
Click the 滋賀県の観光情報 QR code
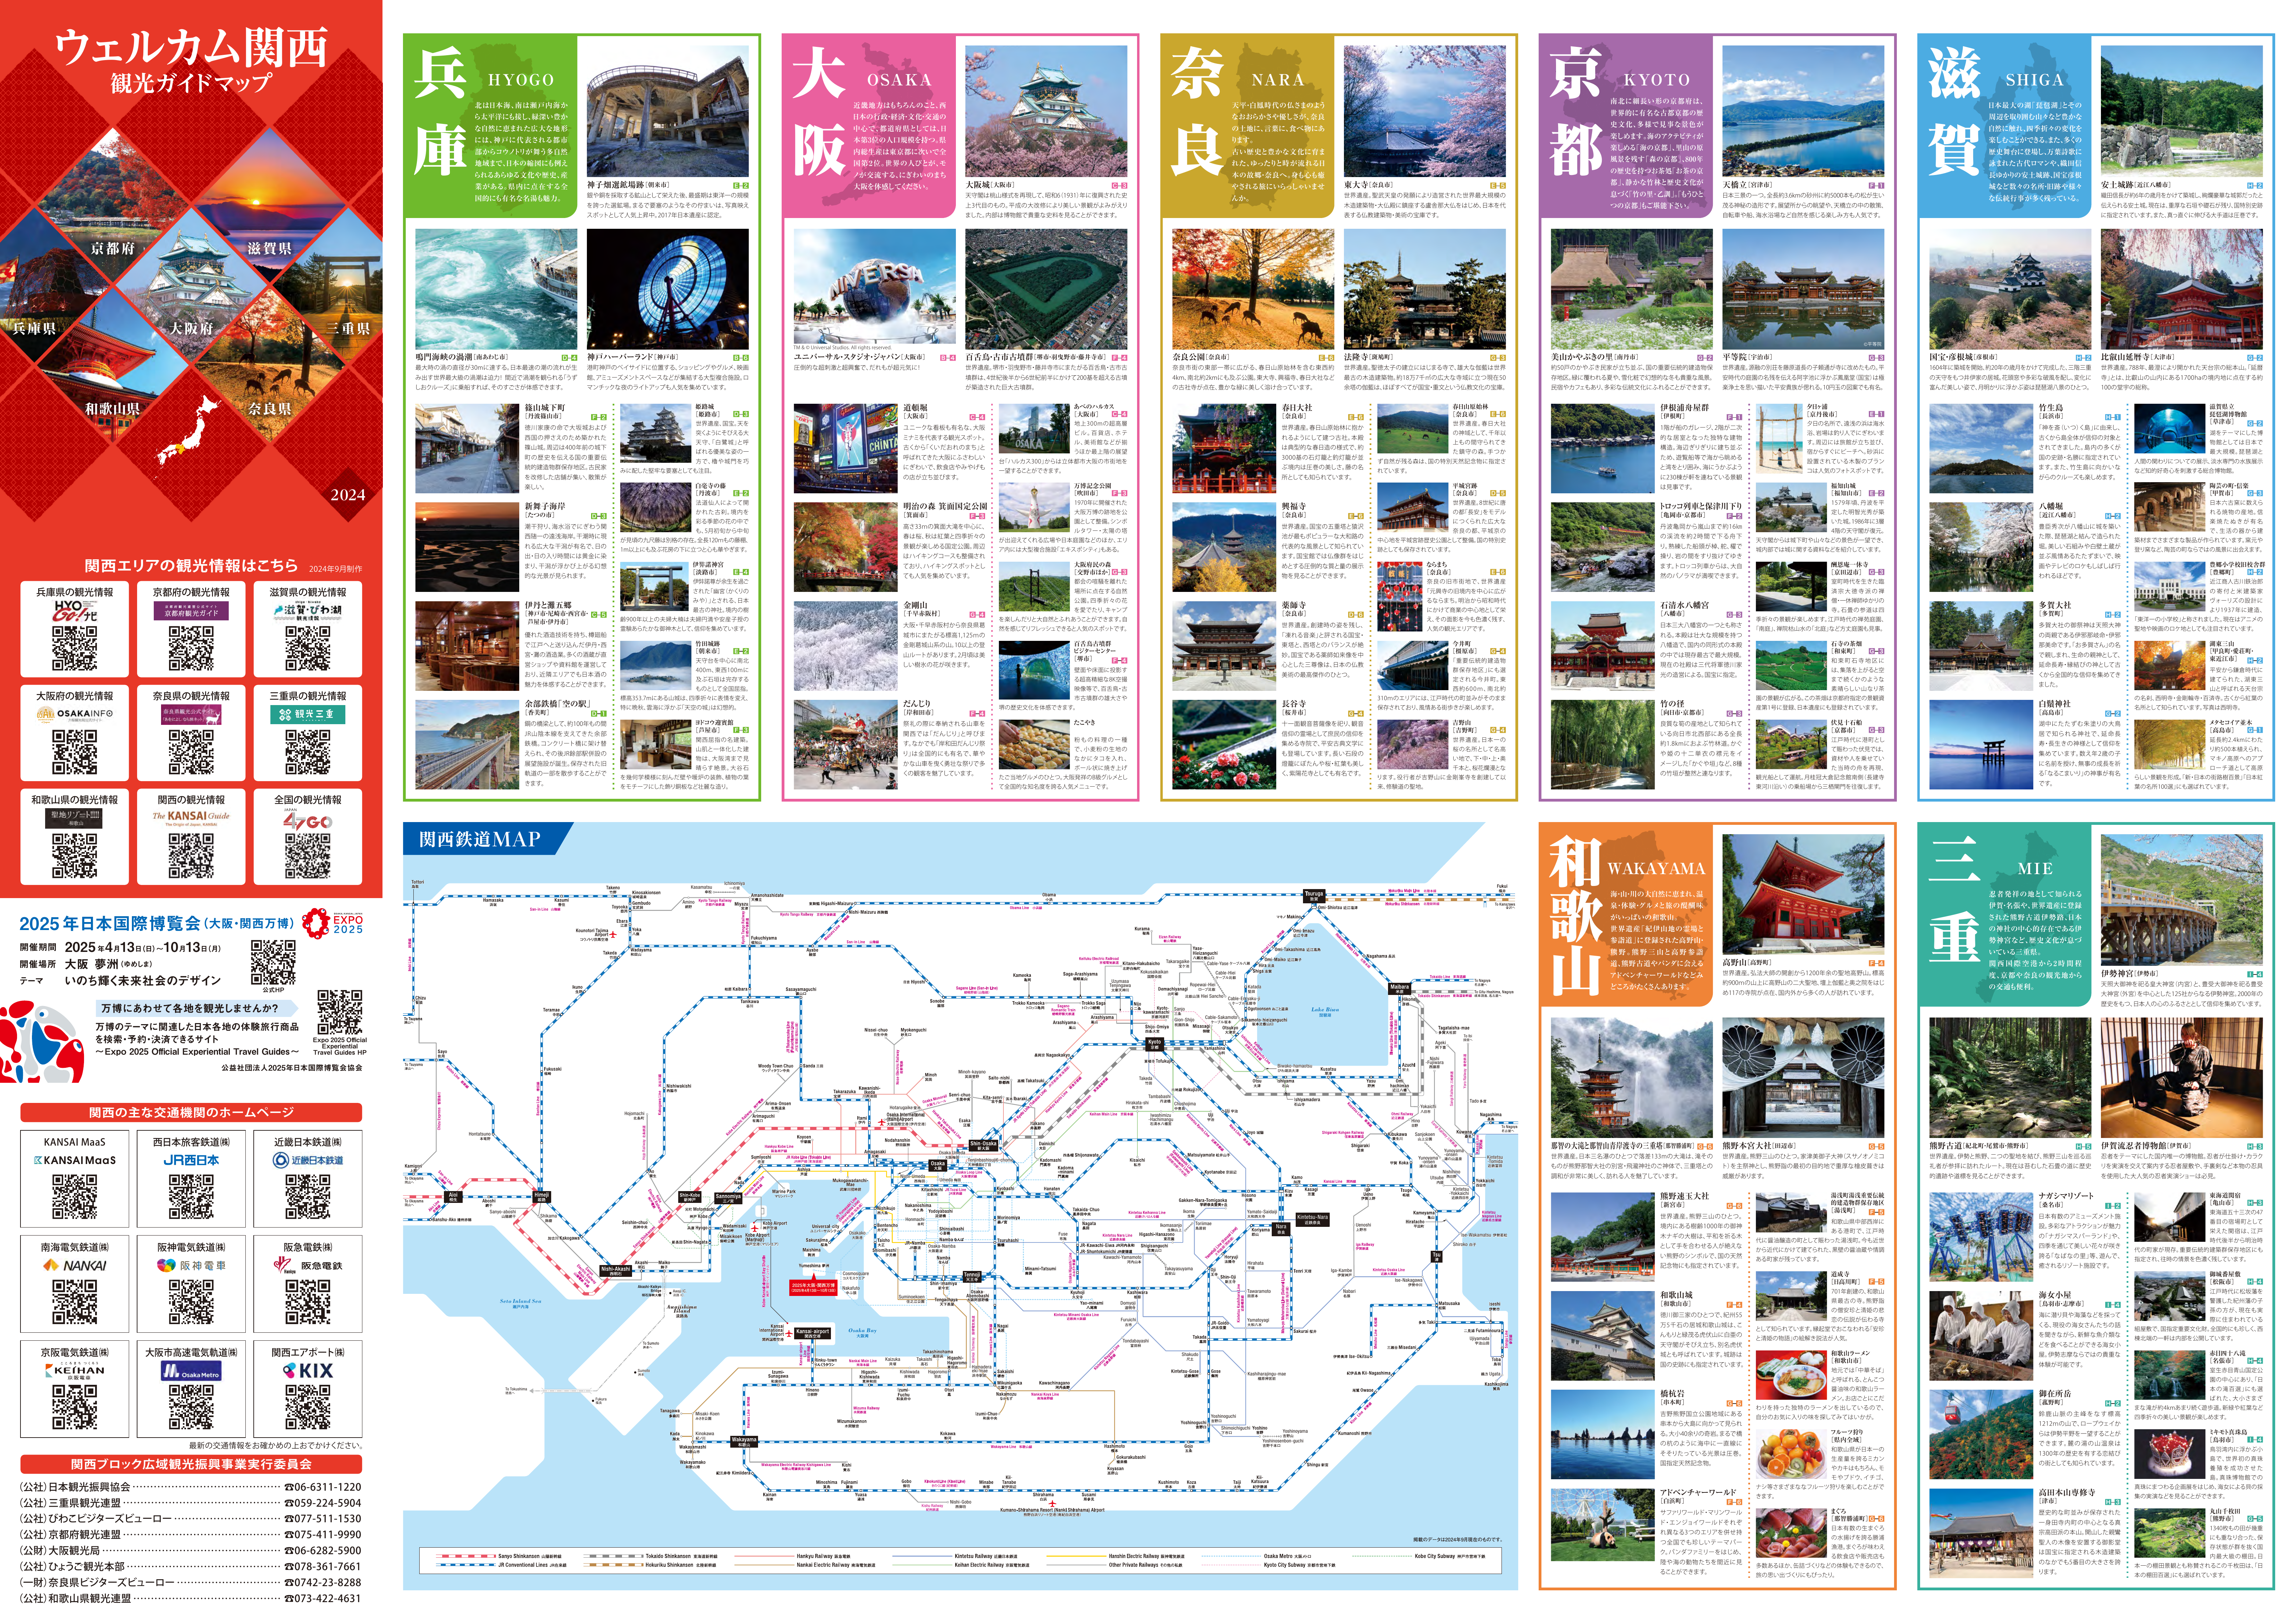coord(308,648)
